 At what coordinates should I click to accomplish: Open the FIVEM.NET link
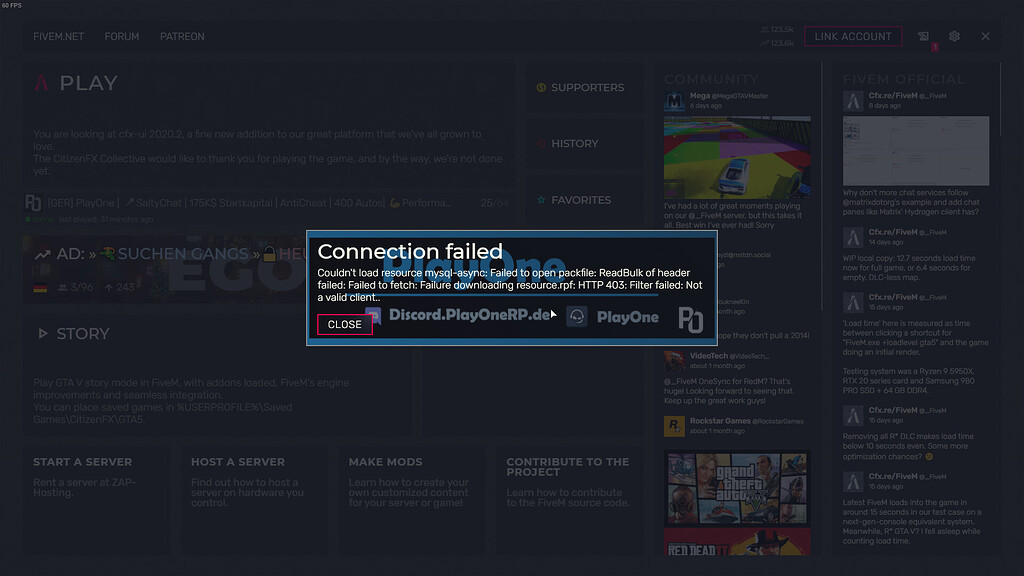click(x=59, y=37)
